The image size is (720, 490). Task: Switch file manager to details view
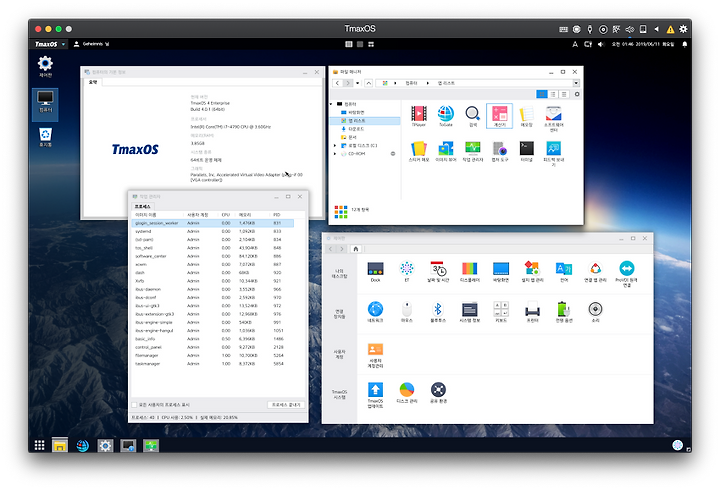(564, 94)
